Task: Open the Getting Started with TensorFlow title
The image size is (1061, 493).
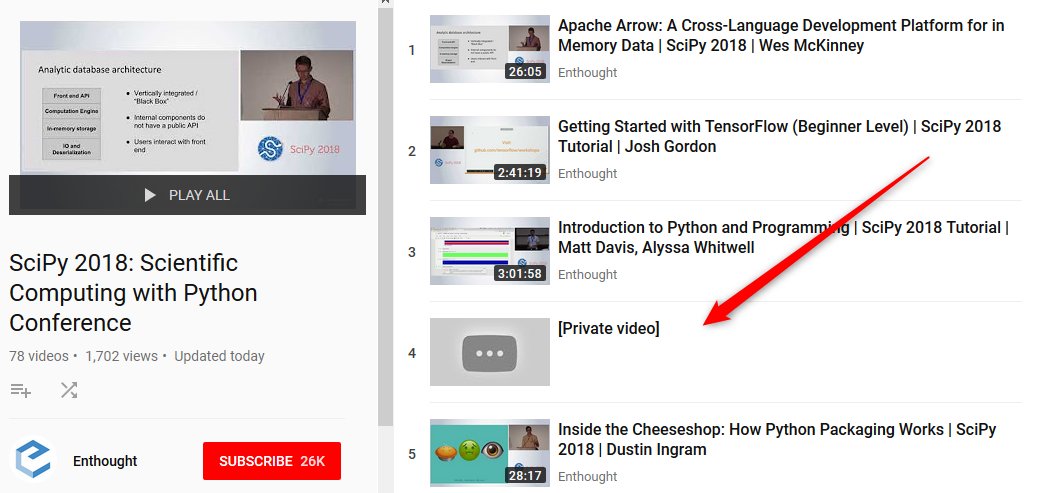Action: coord(779,137)
